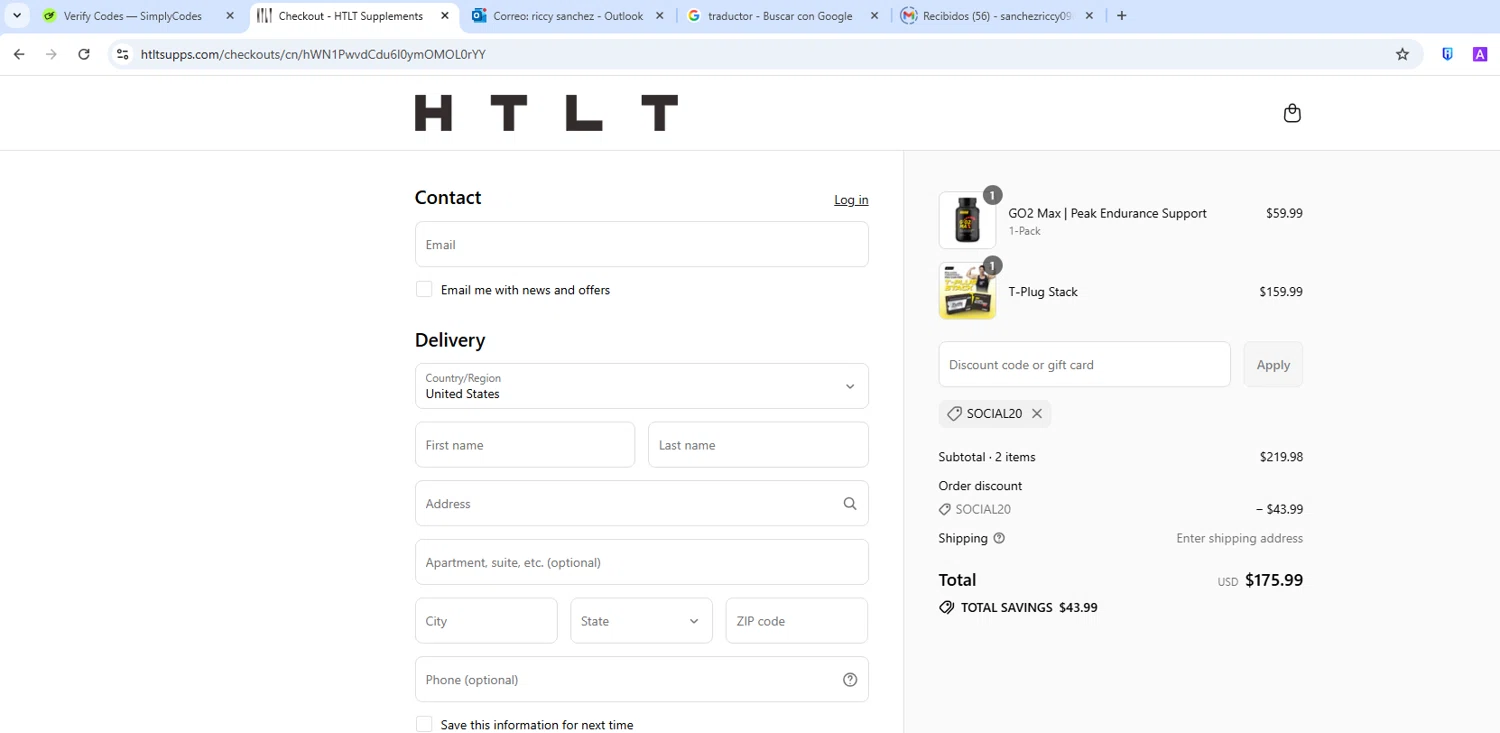Open a new browser tab

pos(1121,16)
